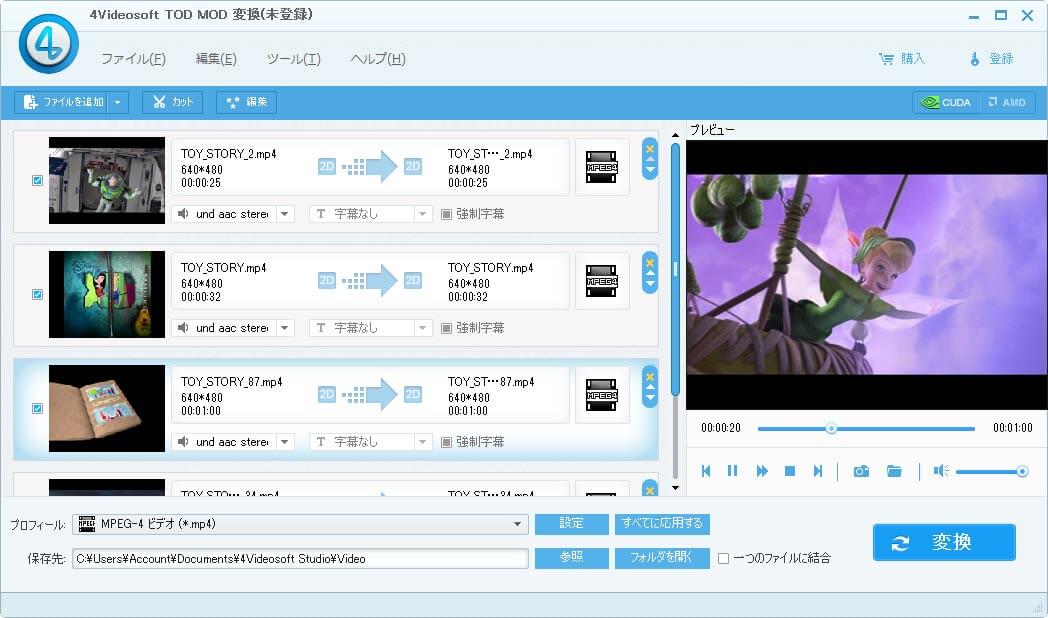Move TOY_STORY.mp4 down in list
The image size is (1048, 618).
[650, 284]
